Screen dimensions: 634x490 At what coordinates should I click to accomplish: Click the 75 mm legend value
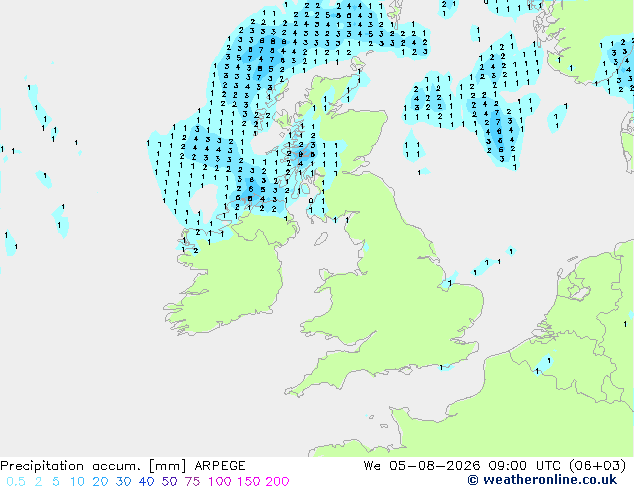click(x=192, y=482)
